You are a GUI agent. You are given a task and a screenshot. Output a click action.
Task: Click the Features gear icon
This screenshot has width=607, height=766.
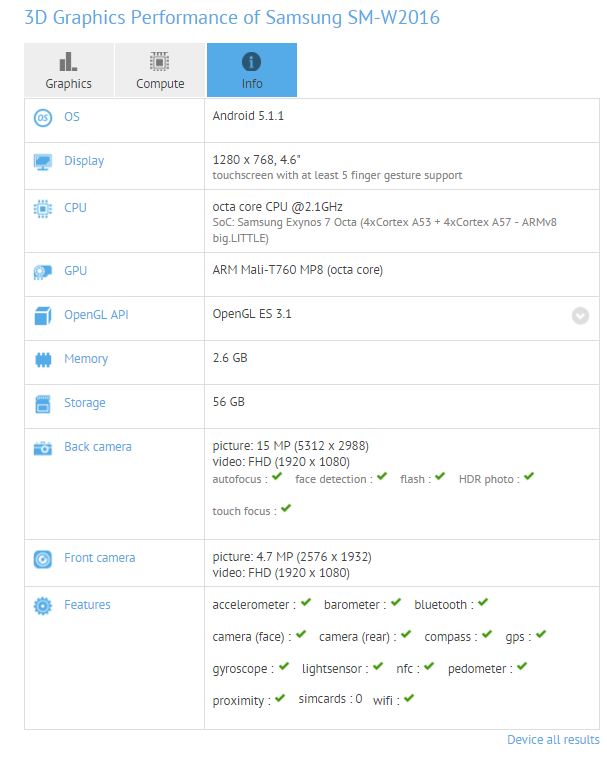(x=42, y=605)
